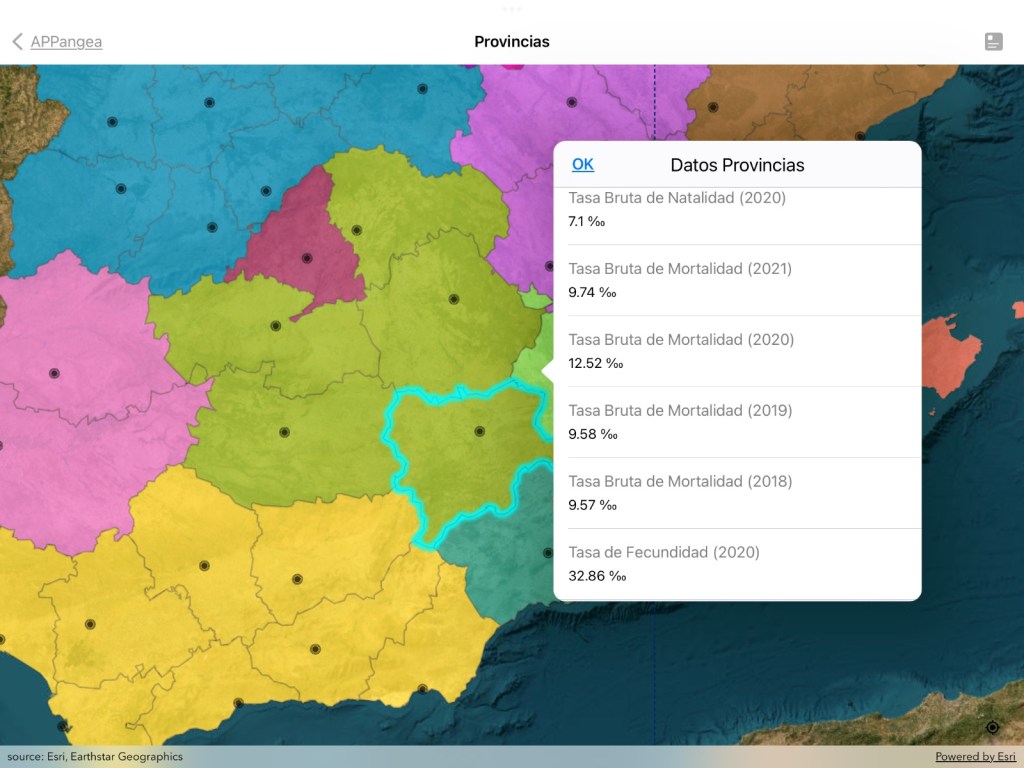The image size is (1024, 768).
Task: Open the legend panel icon
Action: click(x=993, y=41)
